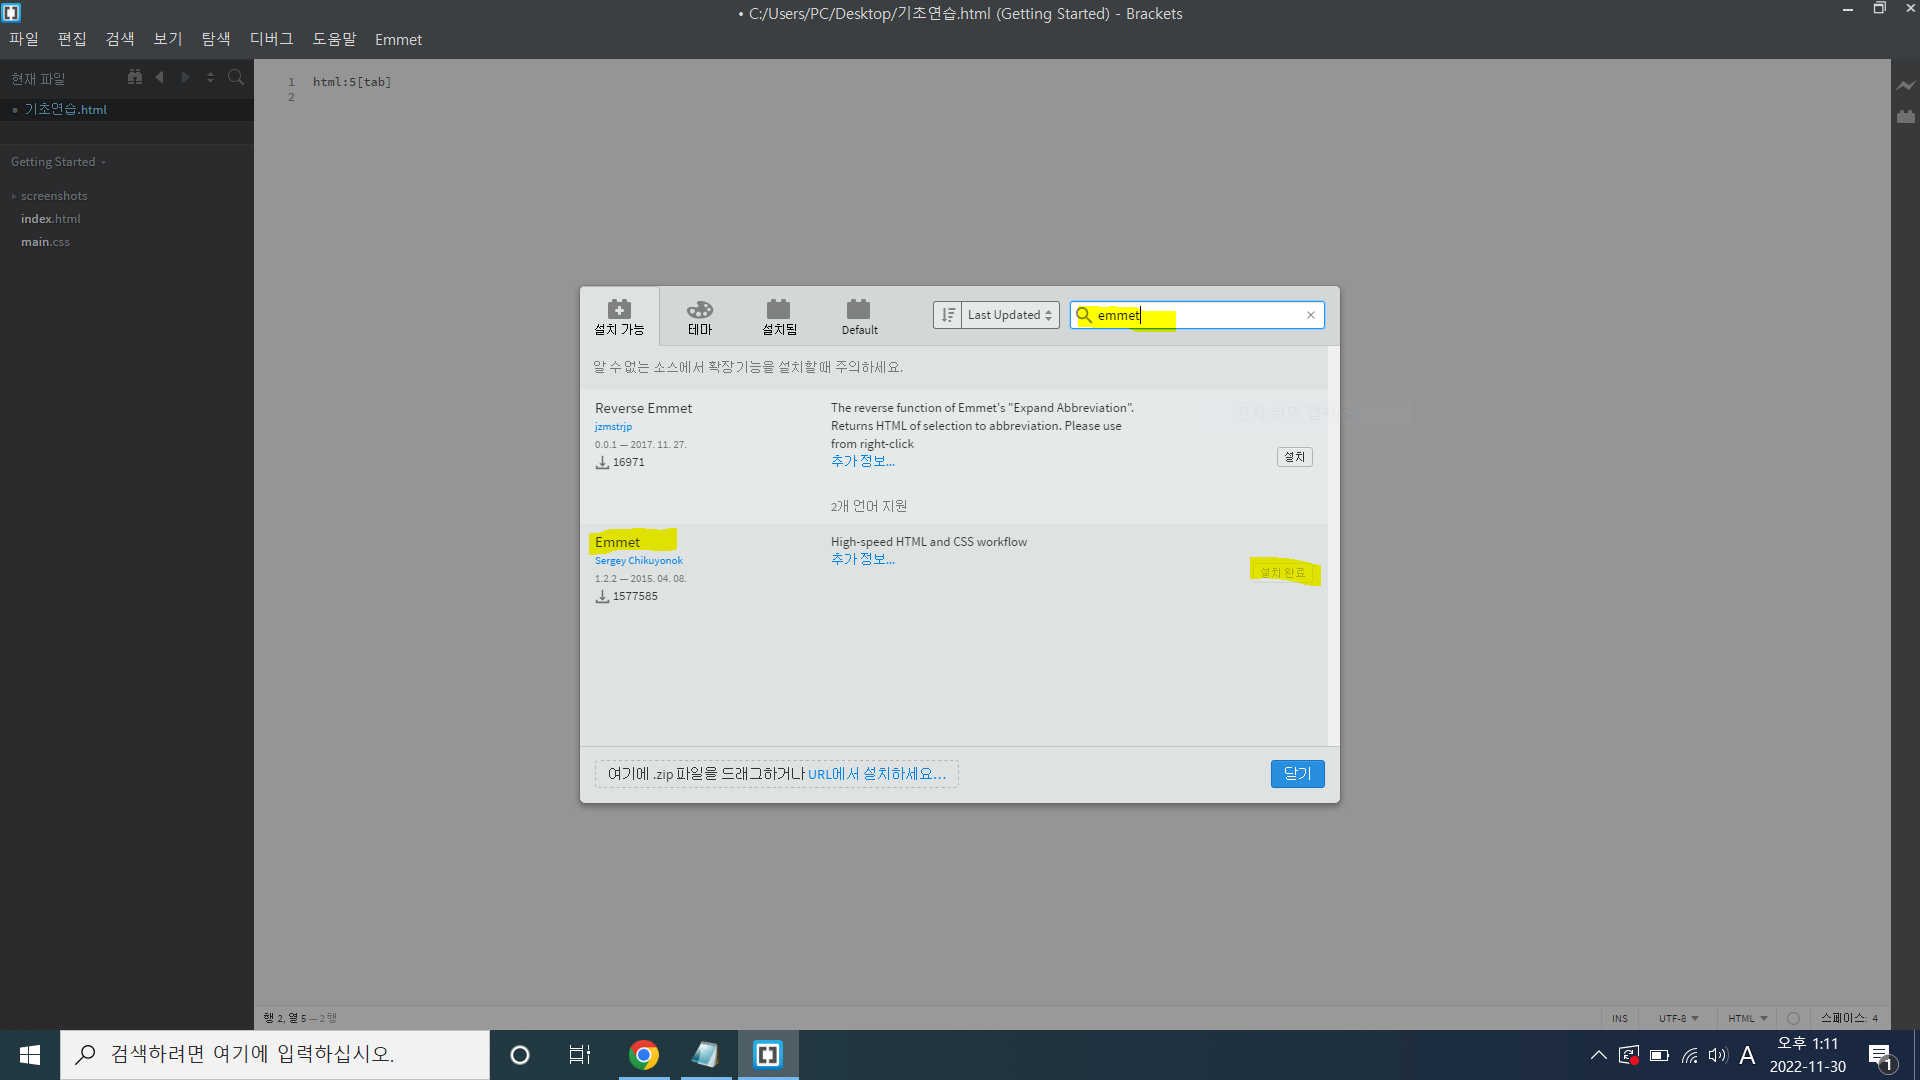The height and width of the screenshot is (1080, 1920).
Task: Click the navigate forward arrow in sidebar
Action: click(185, 77)
